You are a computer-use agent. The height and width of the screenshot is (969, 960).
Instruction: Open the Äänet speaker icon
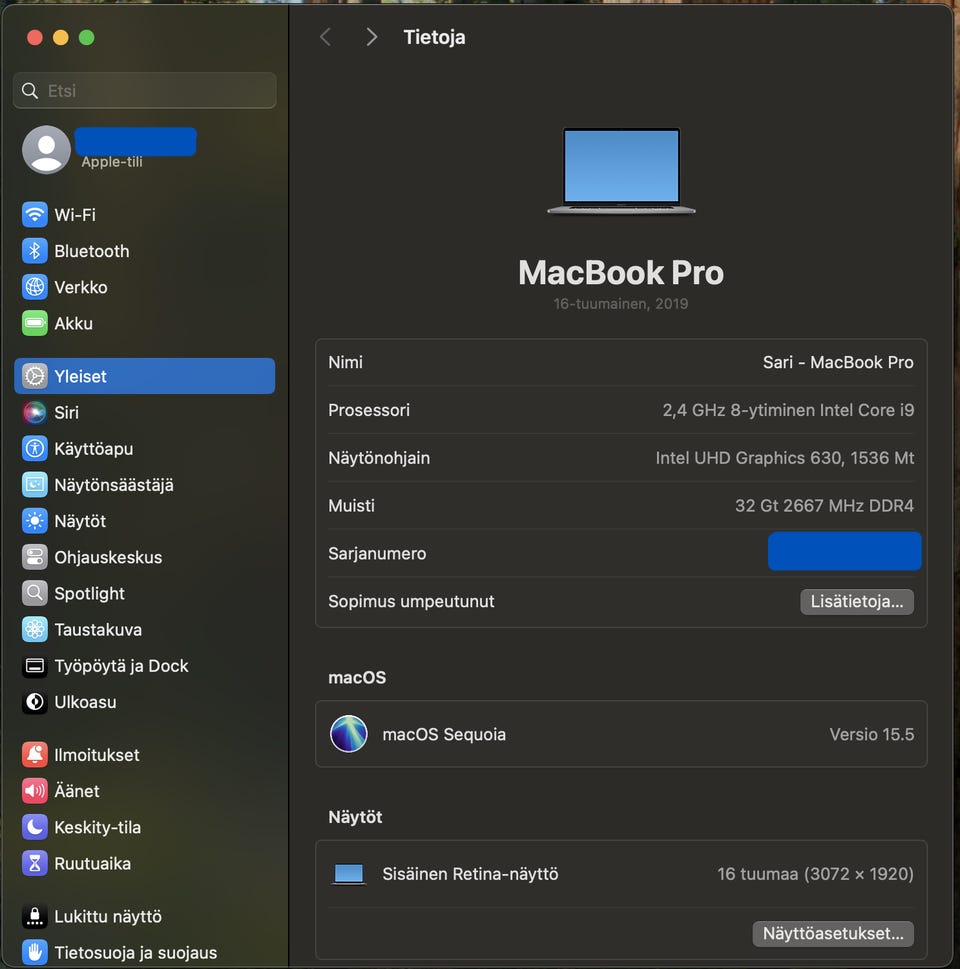pyautogui.click(x=35, y=790)
